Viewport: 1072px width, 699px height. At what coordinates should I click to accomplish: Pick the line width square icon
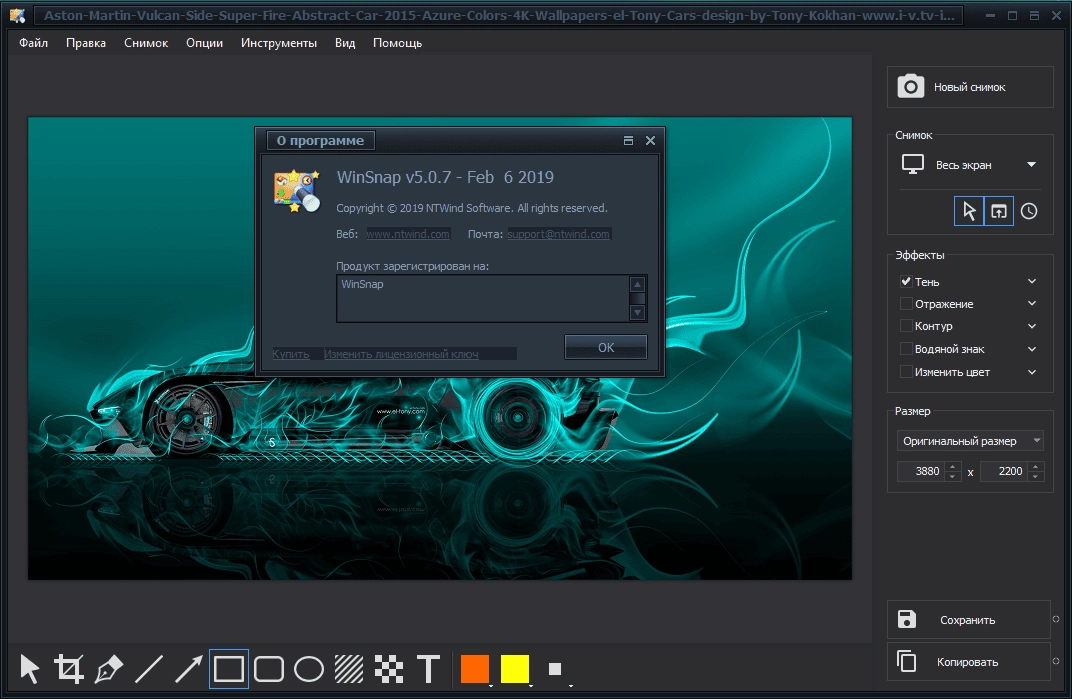[x=555, y=669]
